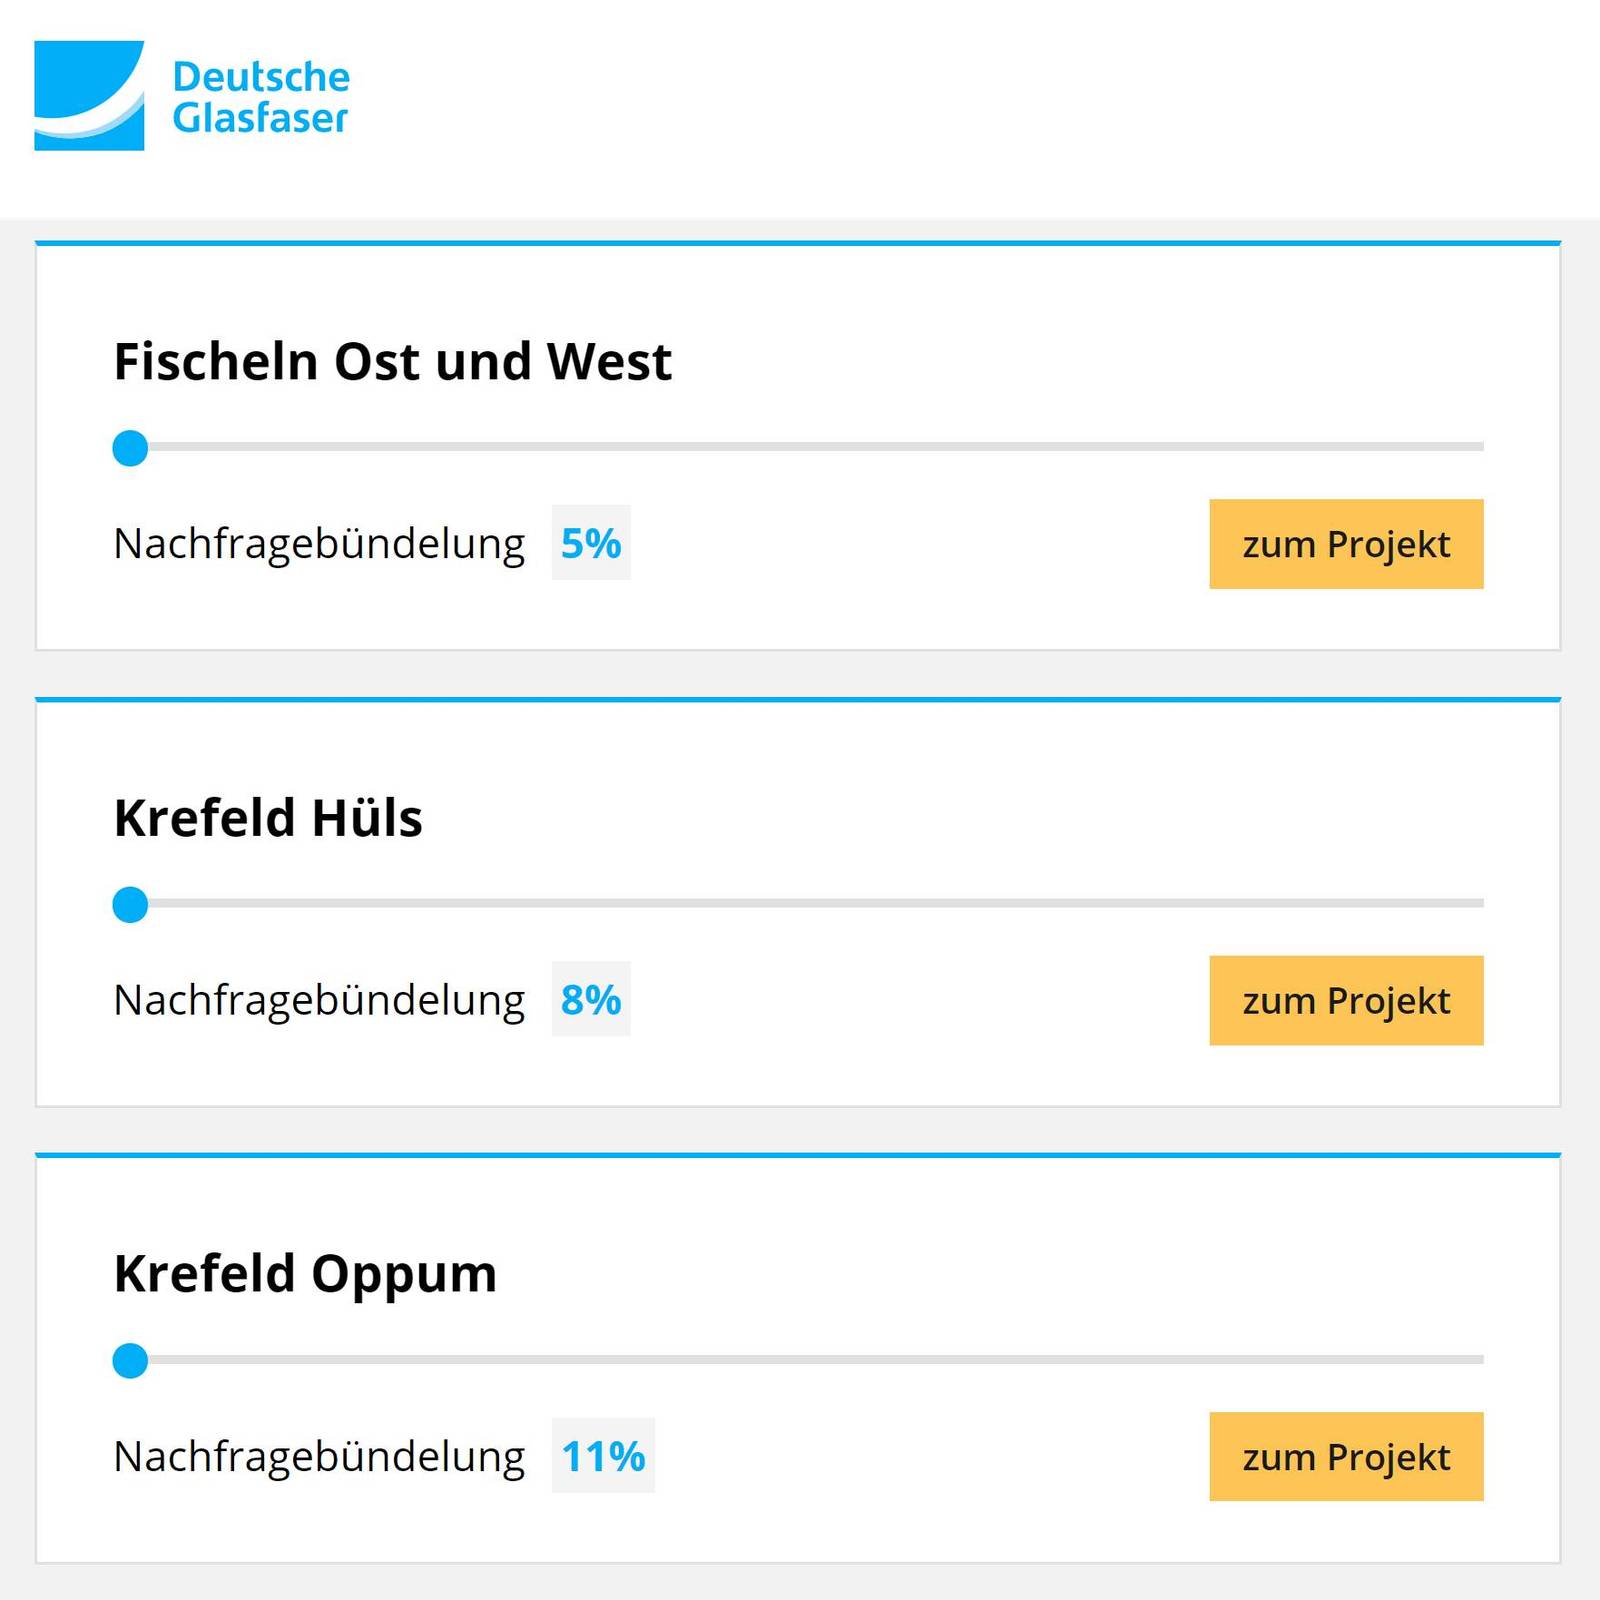Screen dimensions: 1600x1600
Task: Click the blue top border of the Krefeld Hüls card
Action: tap(800, 701)
